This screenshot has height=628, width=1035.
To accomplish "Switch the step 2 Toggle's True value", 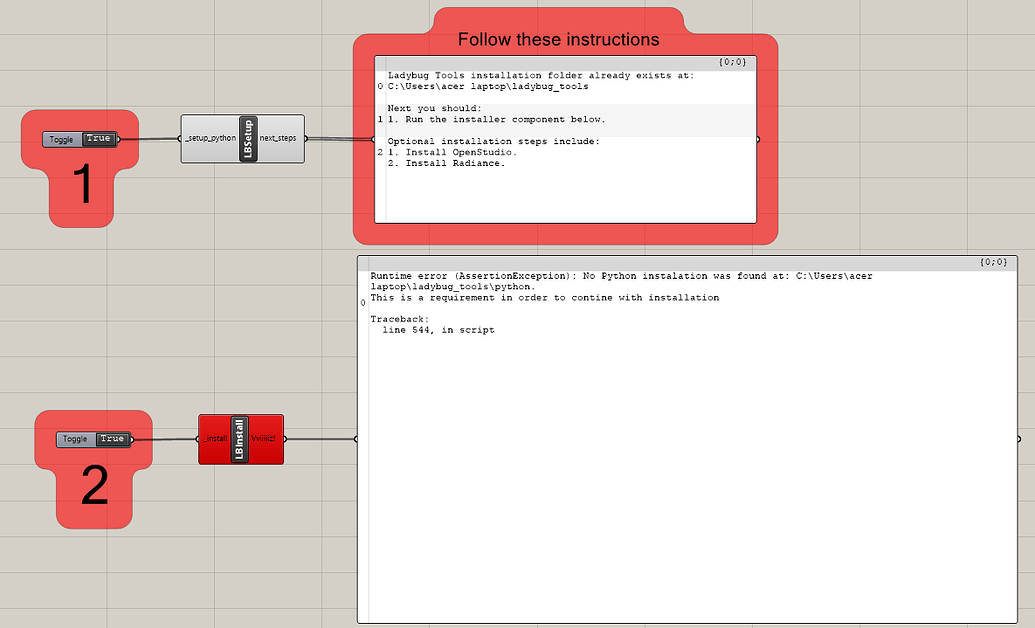I will pyautogui.click(x=112, y=439).
